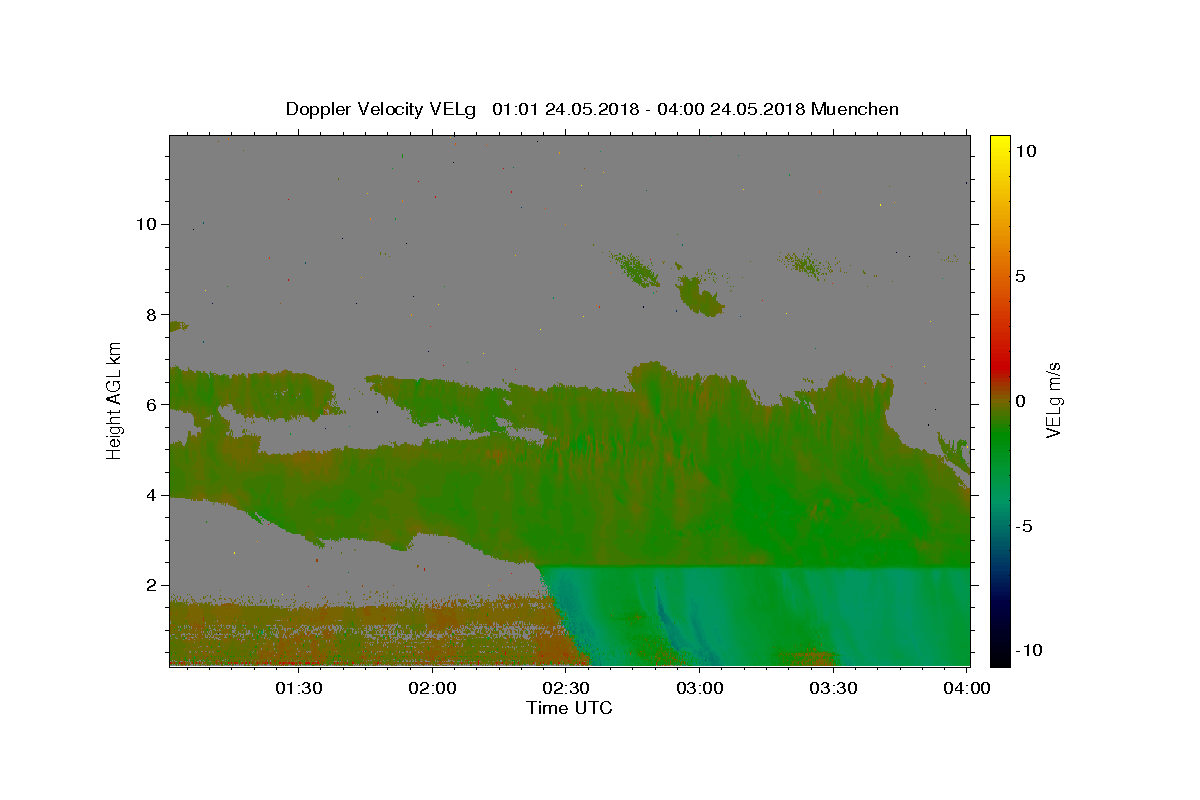Click the 'Muenchen' word in the title
Viewport: 1200px width, 800px height.
(855, 109)
